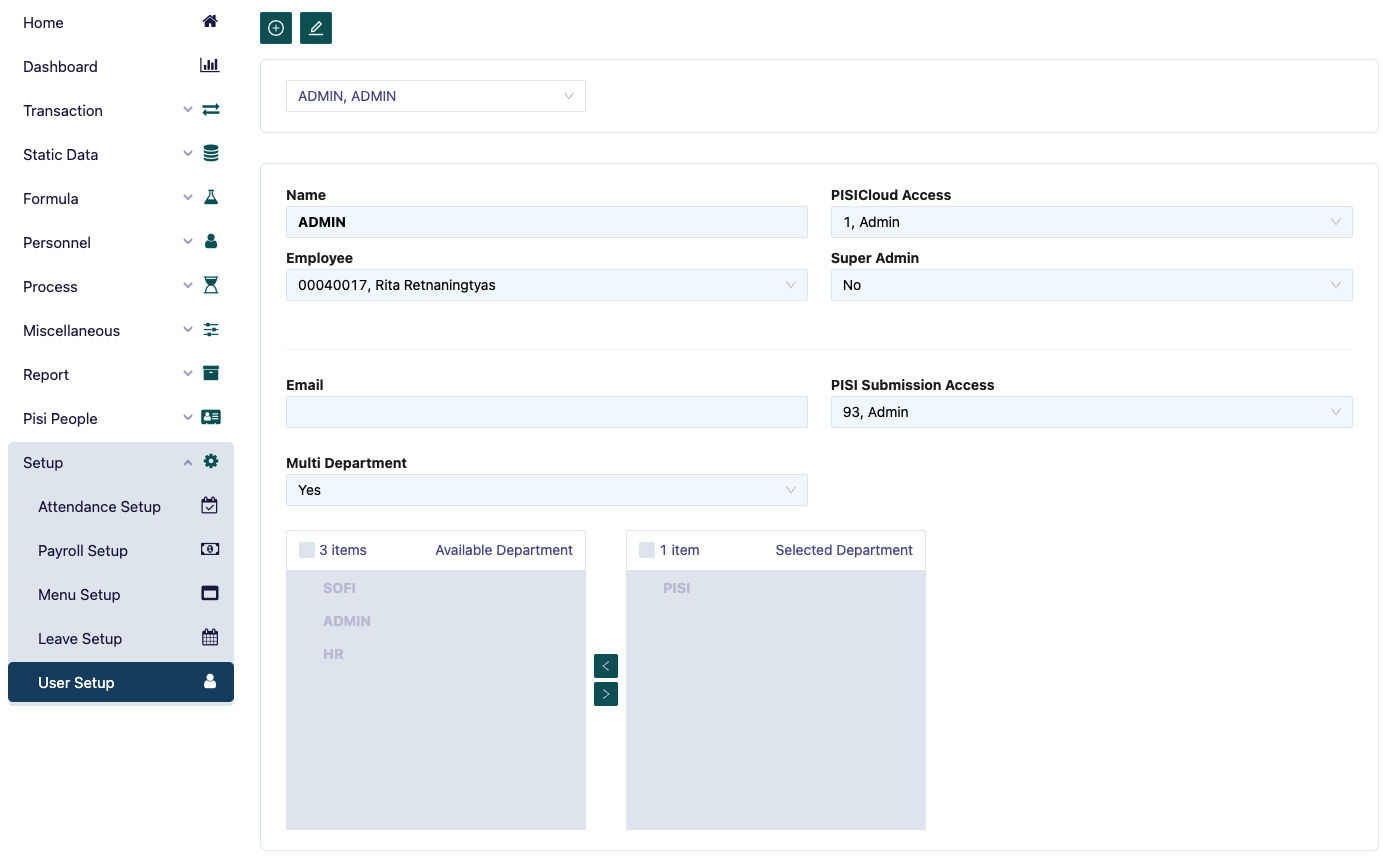Click the right arrow transfer button
Viewport: 1383px width, 857px height.
[605, 693]
